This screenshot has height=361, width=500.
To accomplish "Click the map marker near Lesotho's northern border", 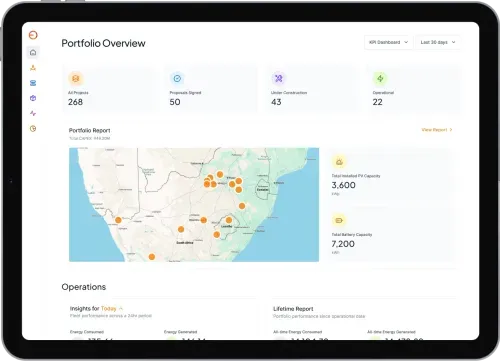I will (229, 220).
